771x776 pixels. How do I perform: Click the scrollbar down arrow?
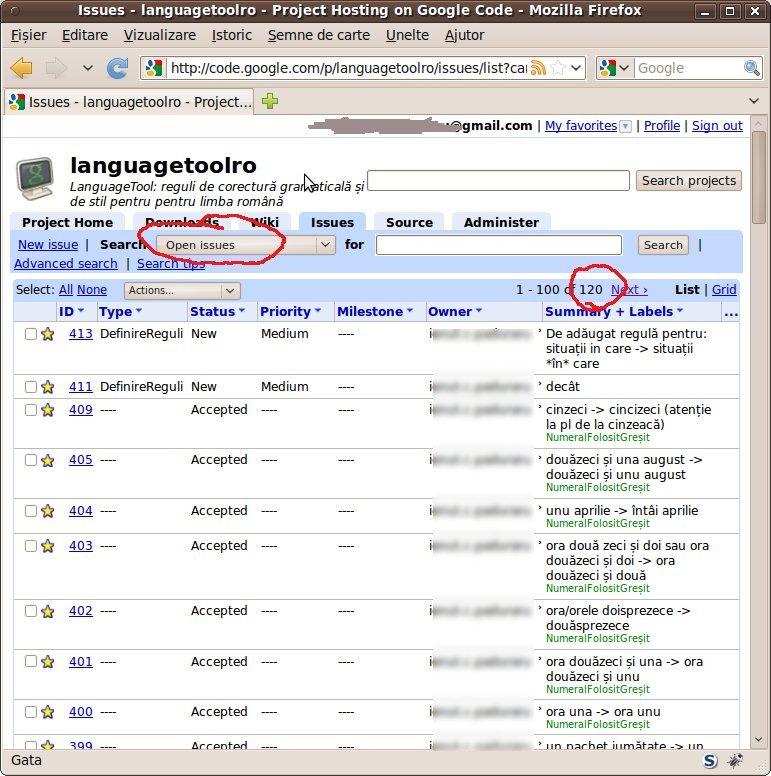coord(759,740)
